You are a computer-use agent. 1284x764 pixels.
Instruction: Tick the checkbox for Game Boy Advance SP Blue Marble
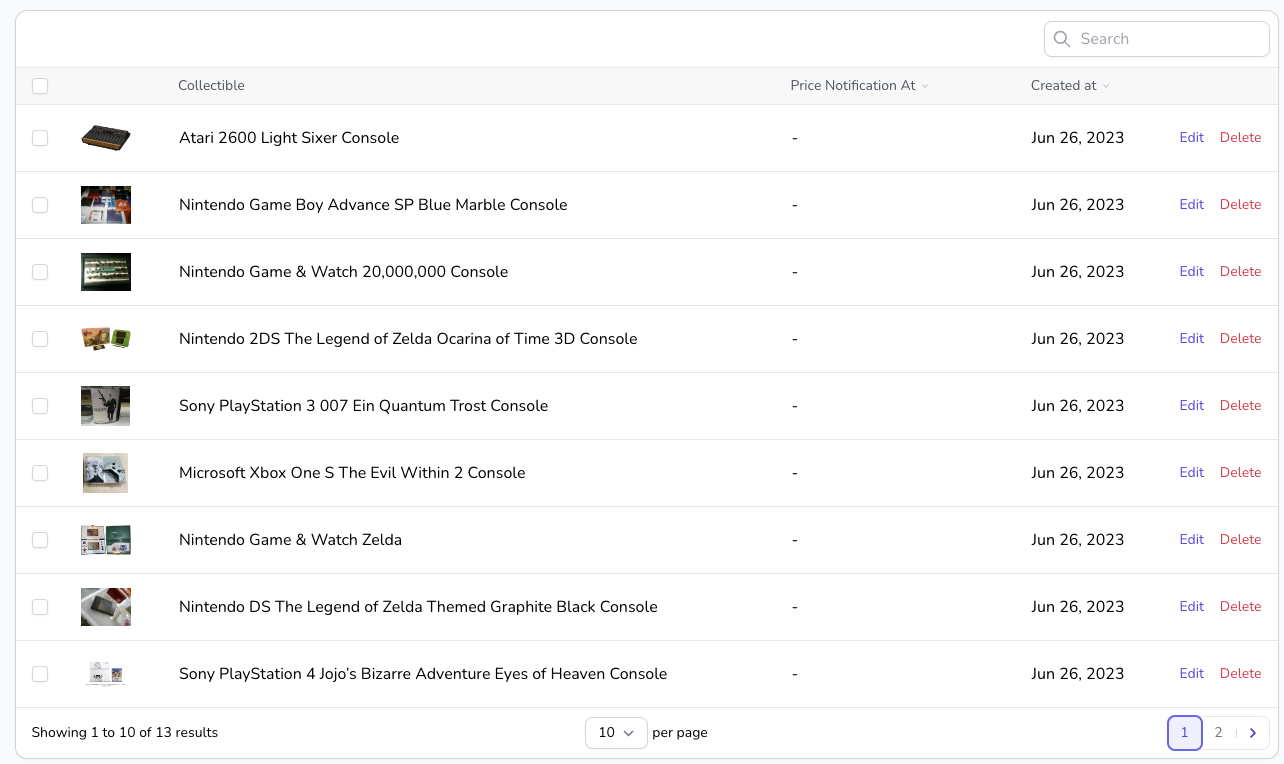click(x=40, y=205)
